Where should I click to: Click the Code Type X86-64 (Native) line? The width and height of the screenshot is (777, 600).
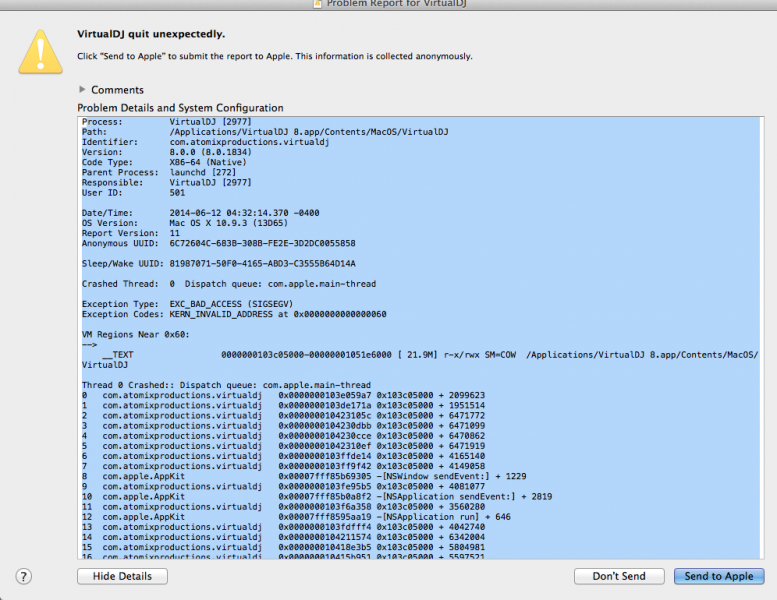(164, 163)
